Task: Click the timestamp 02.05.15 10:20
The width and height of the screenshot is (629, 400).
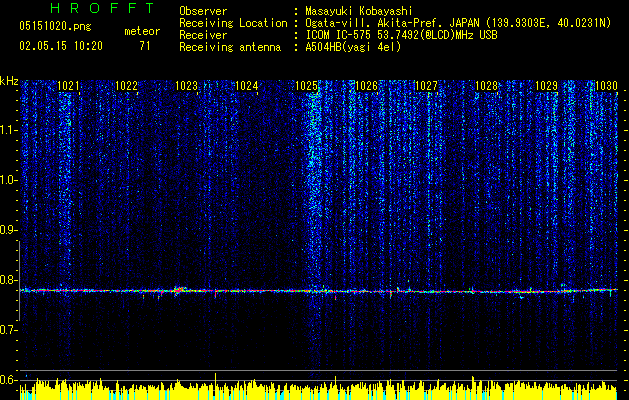Action: pos(61,46)
